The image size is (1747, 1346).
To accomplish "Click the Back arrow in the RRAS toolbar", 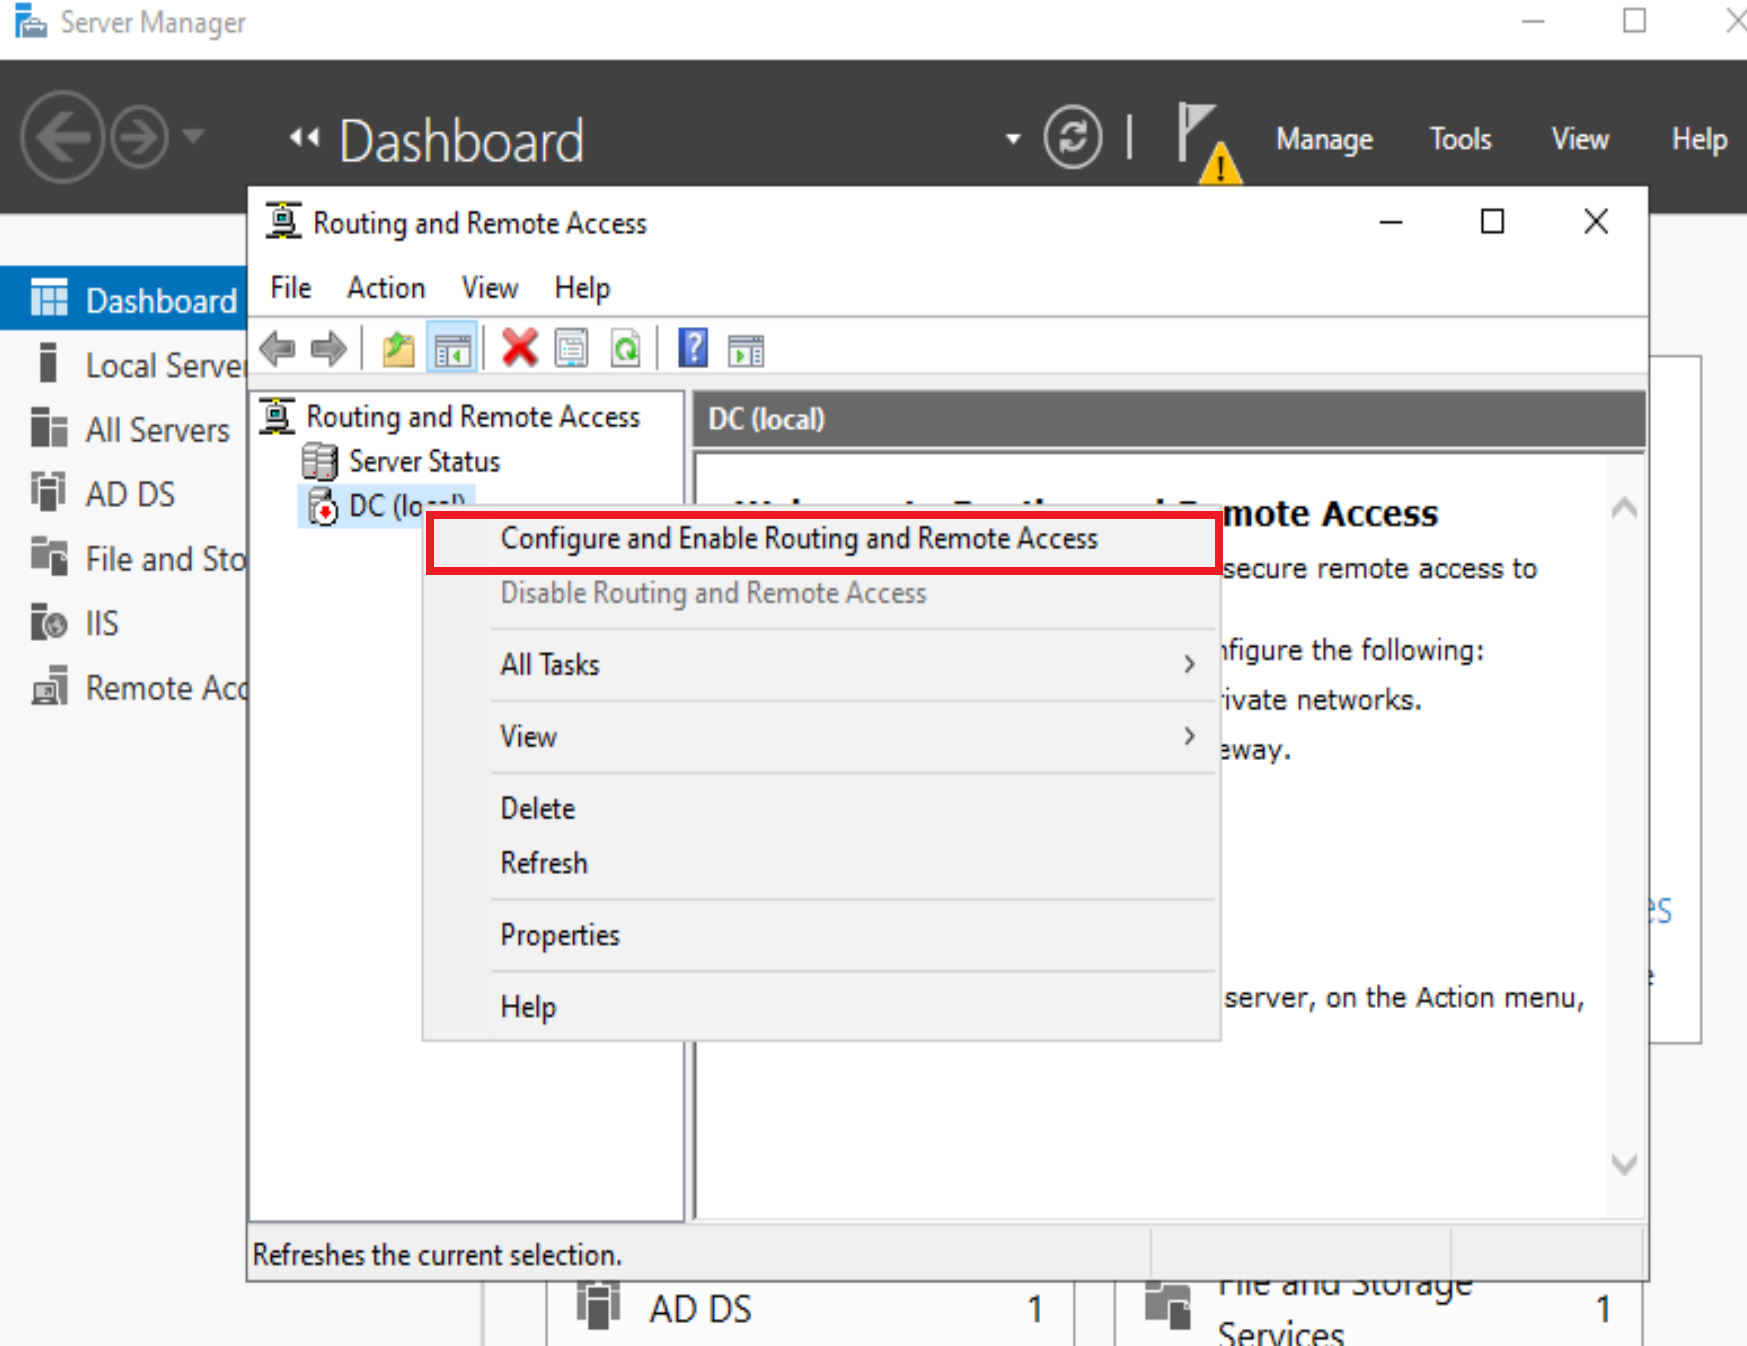I will coord(277,349).
